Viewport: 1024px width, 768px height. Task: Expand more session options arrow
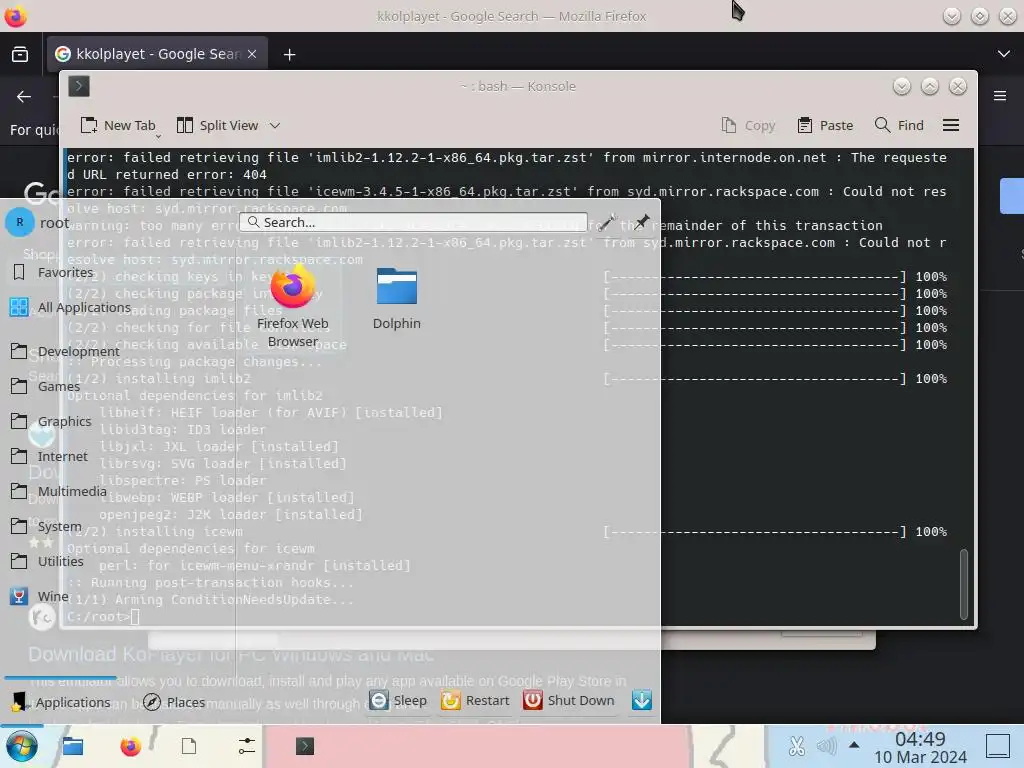click(642, 700)
